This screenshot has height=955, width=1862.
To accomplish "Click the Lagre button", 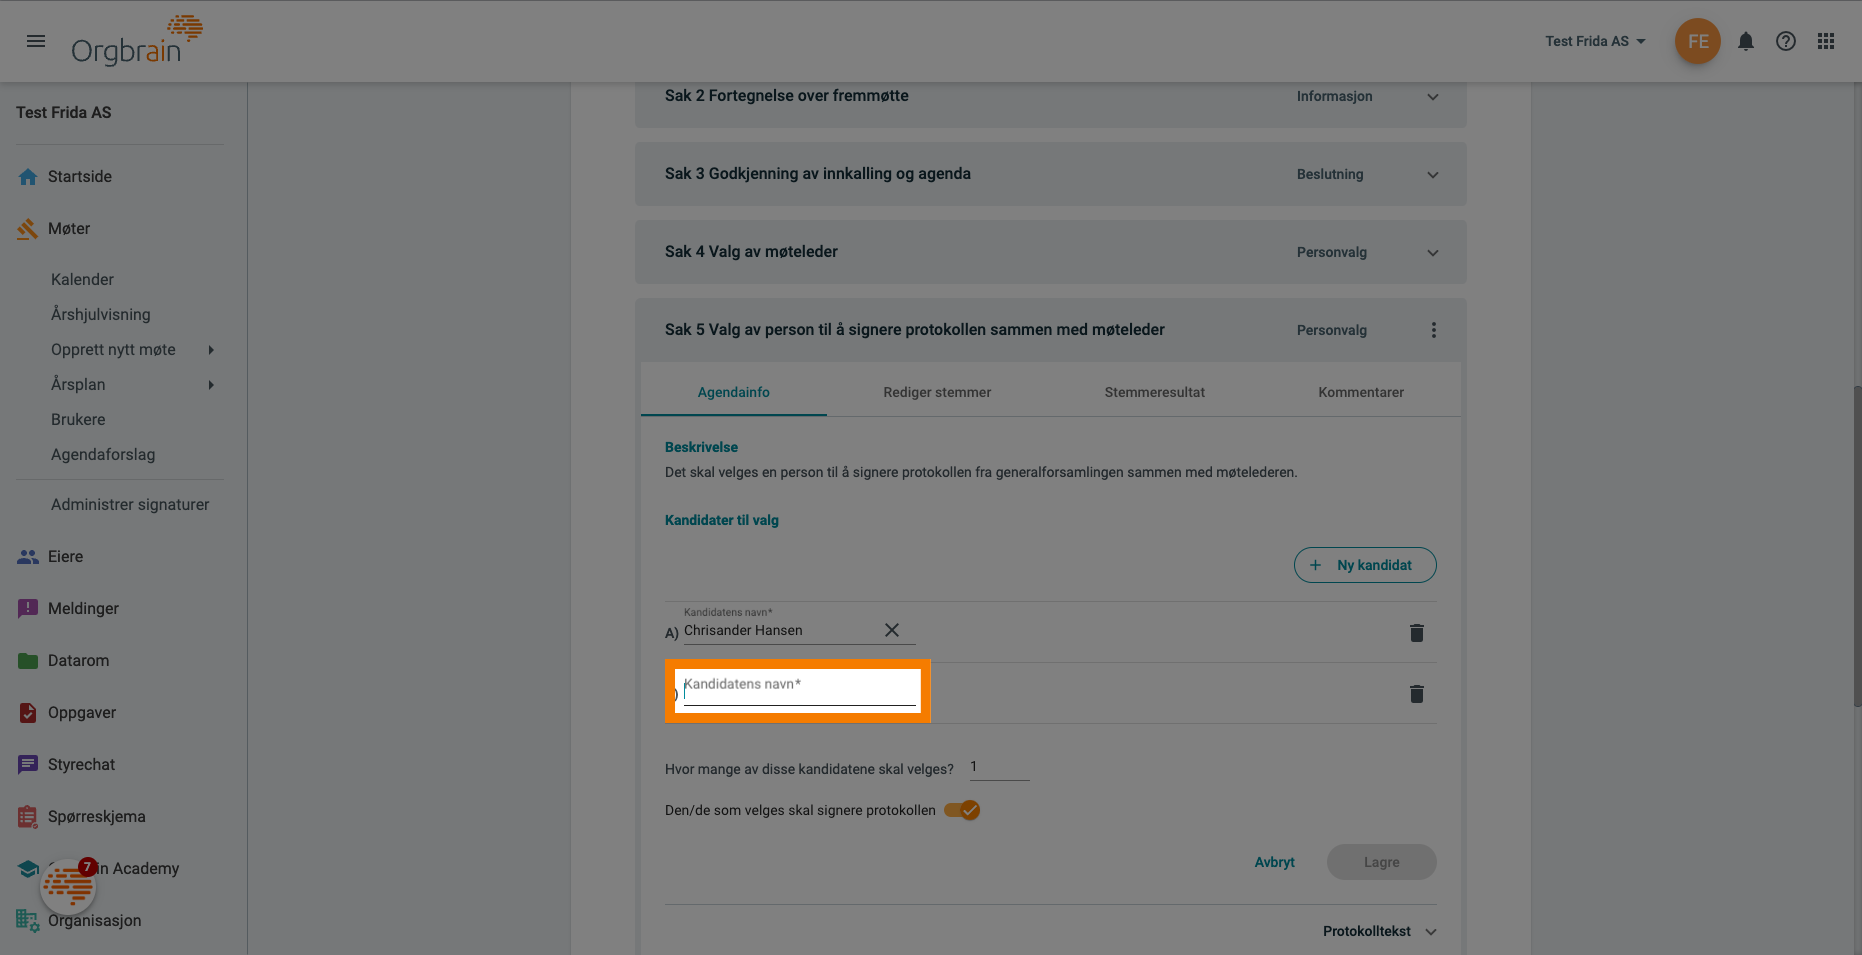I will [x=1382, y=862].
